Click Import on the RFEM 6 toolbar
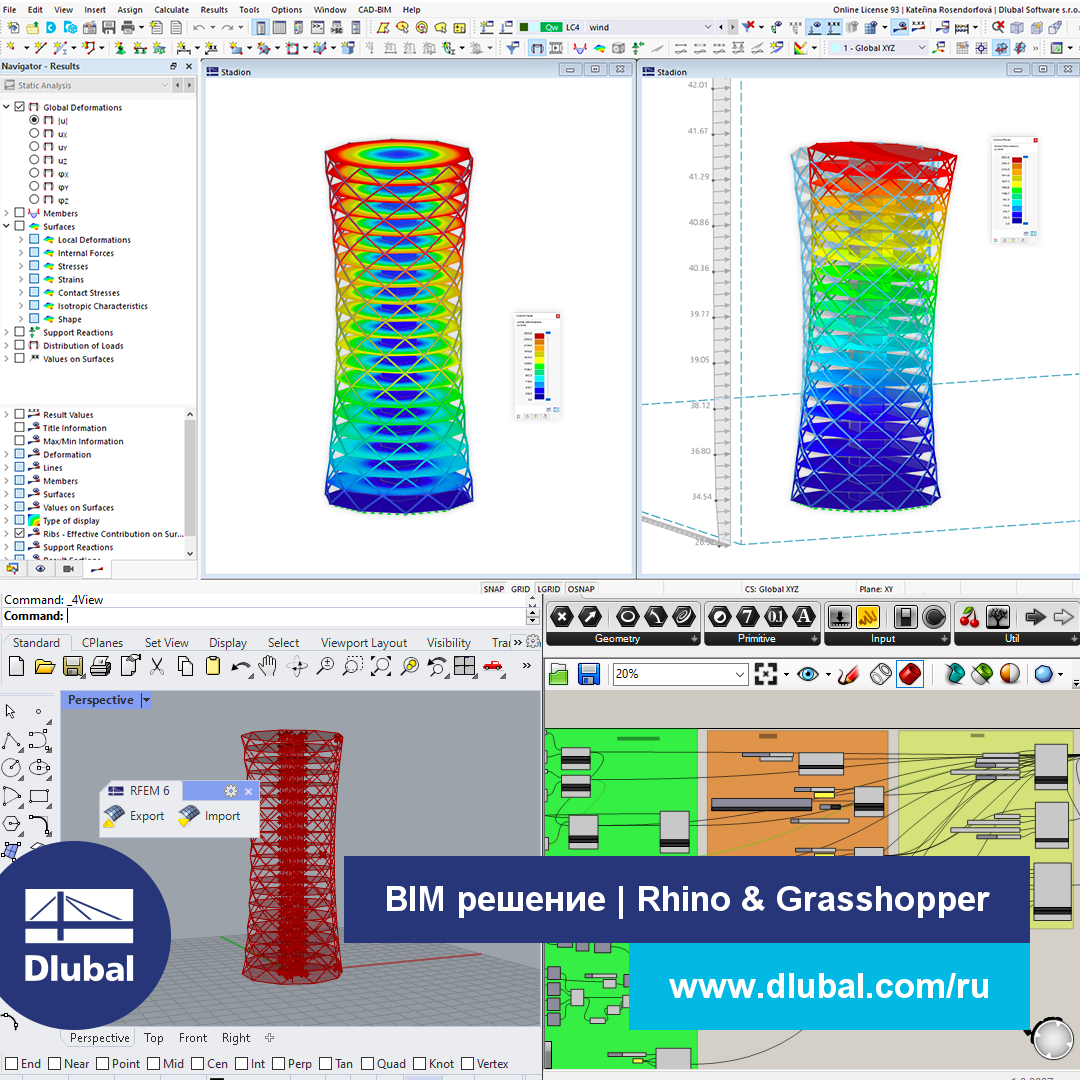 (217, 816)
